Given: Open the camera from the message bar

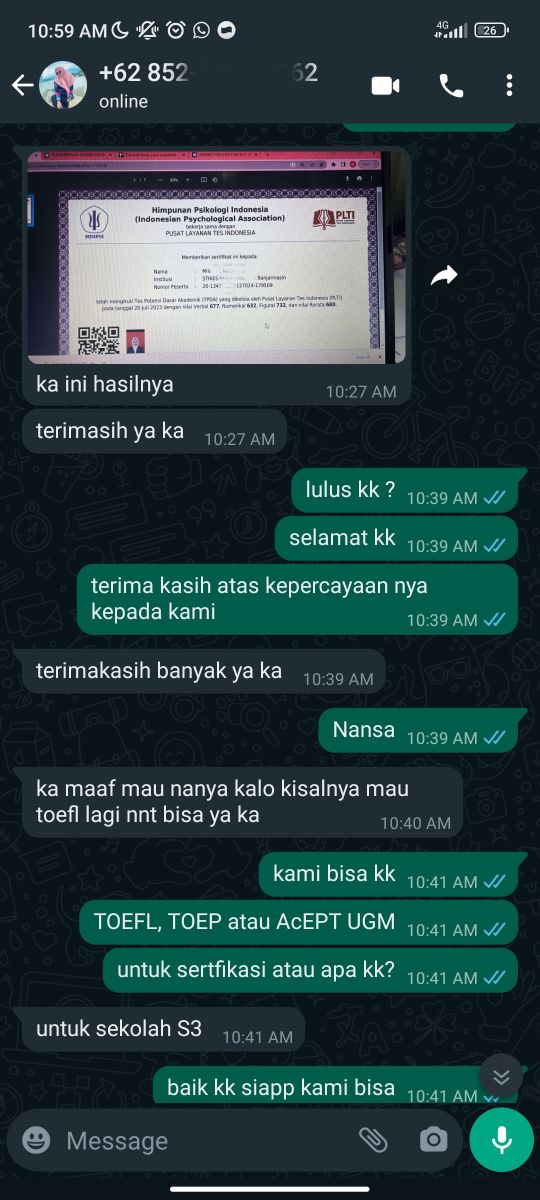Looking at the screenshot, I should (433, 1140).
